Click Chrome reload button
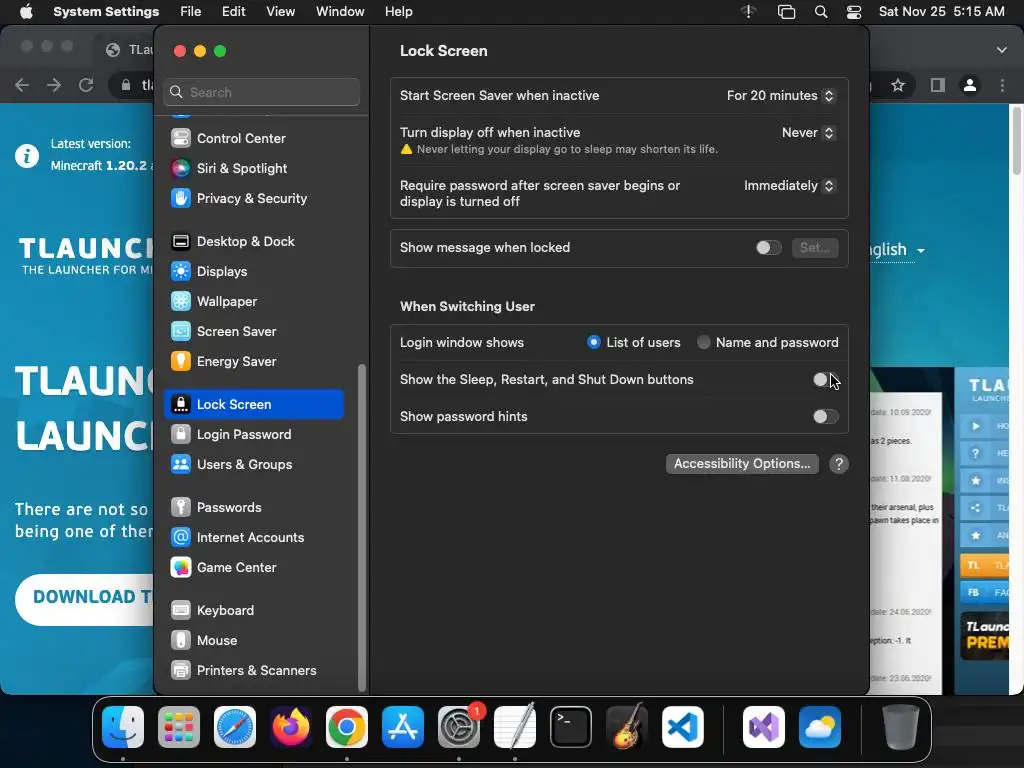1024x768 pixels. click(x=86, y=86)
